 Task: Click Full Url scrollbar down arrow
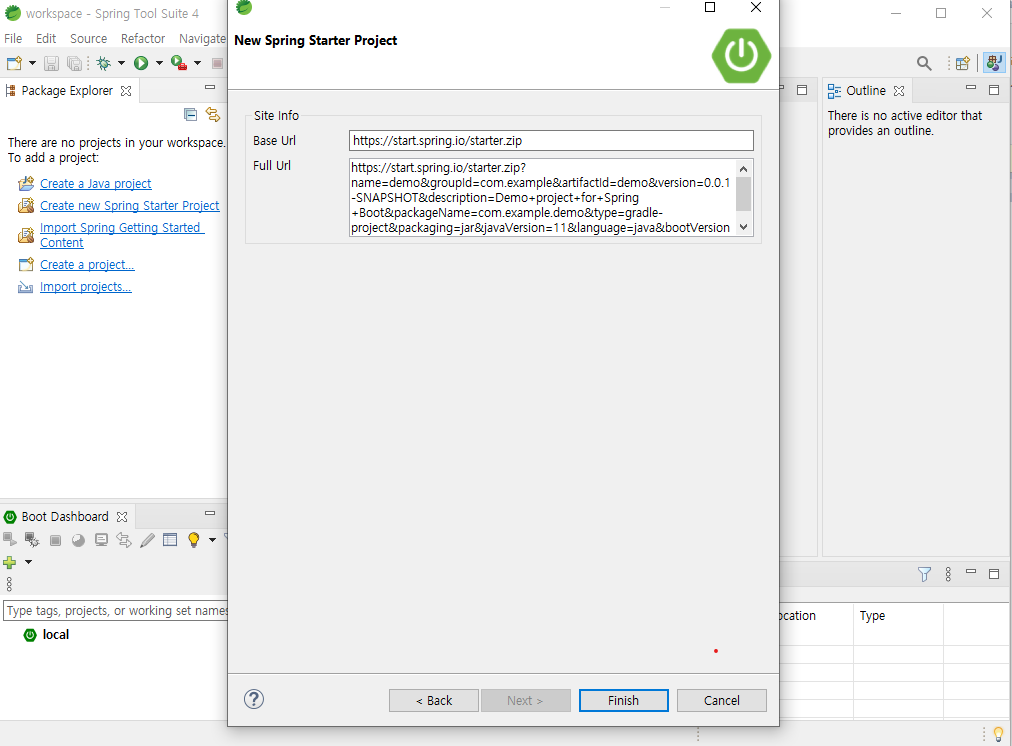point(744,227)
